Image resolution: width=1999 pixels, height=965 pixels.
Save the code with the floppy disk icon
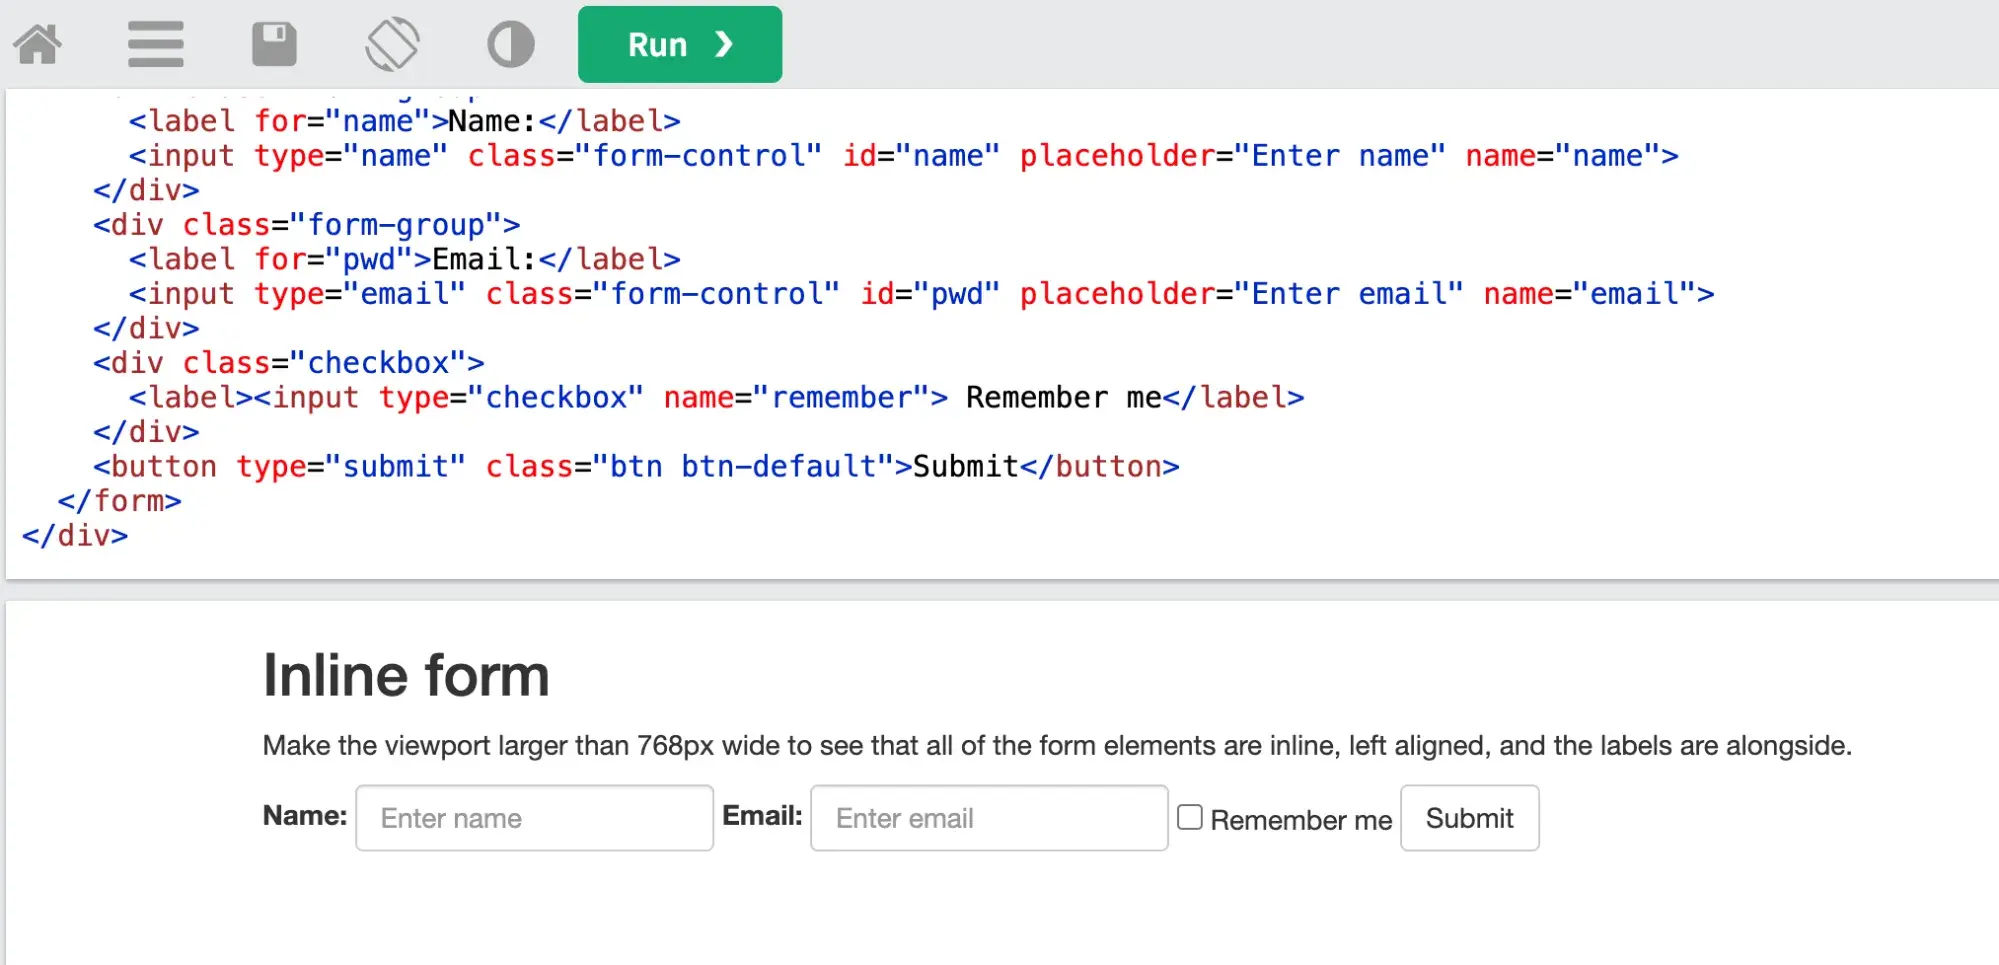pyautogui.click(x=273, y=45)
